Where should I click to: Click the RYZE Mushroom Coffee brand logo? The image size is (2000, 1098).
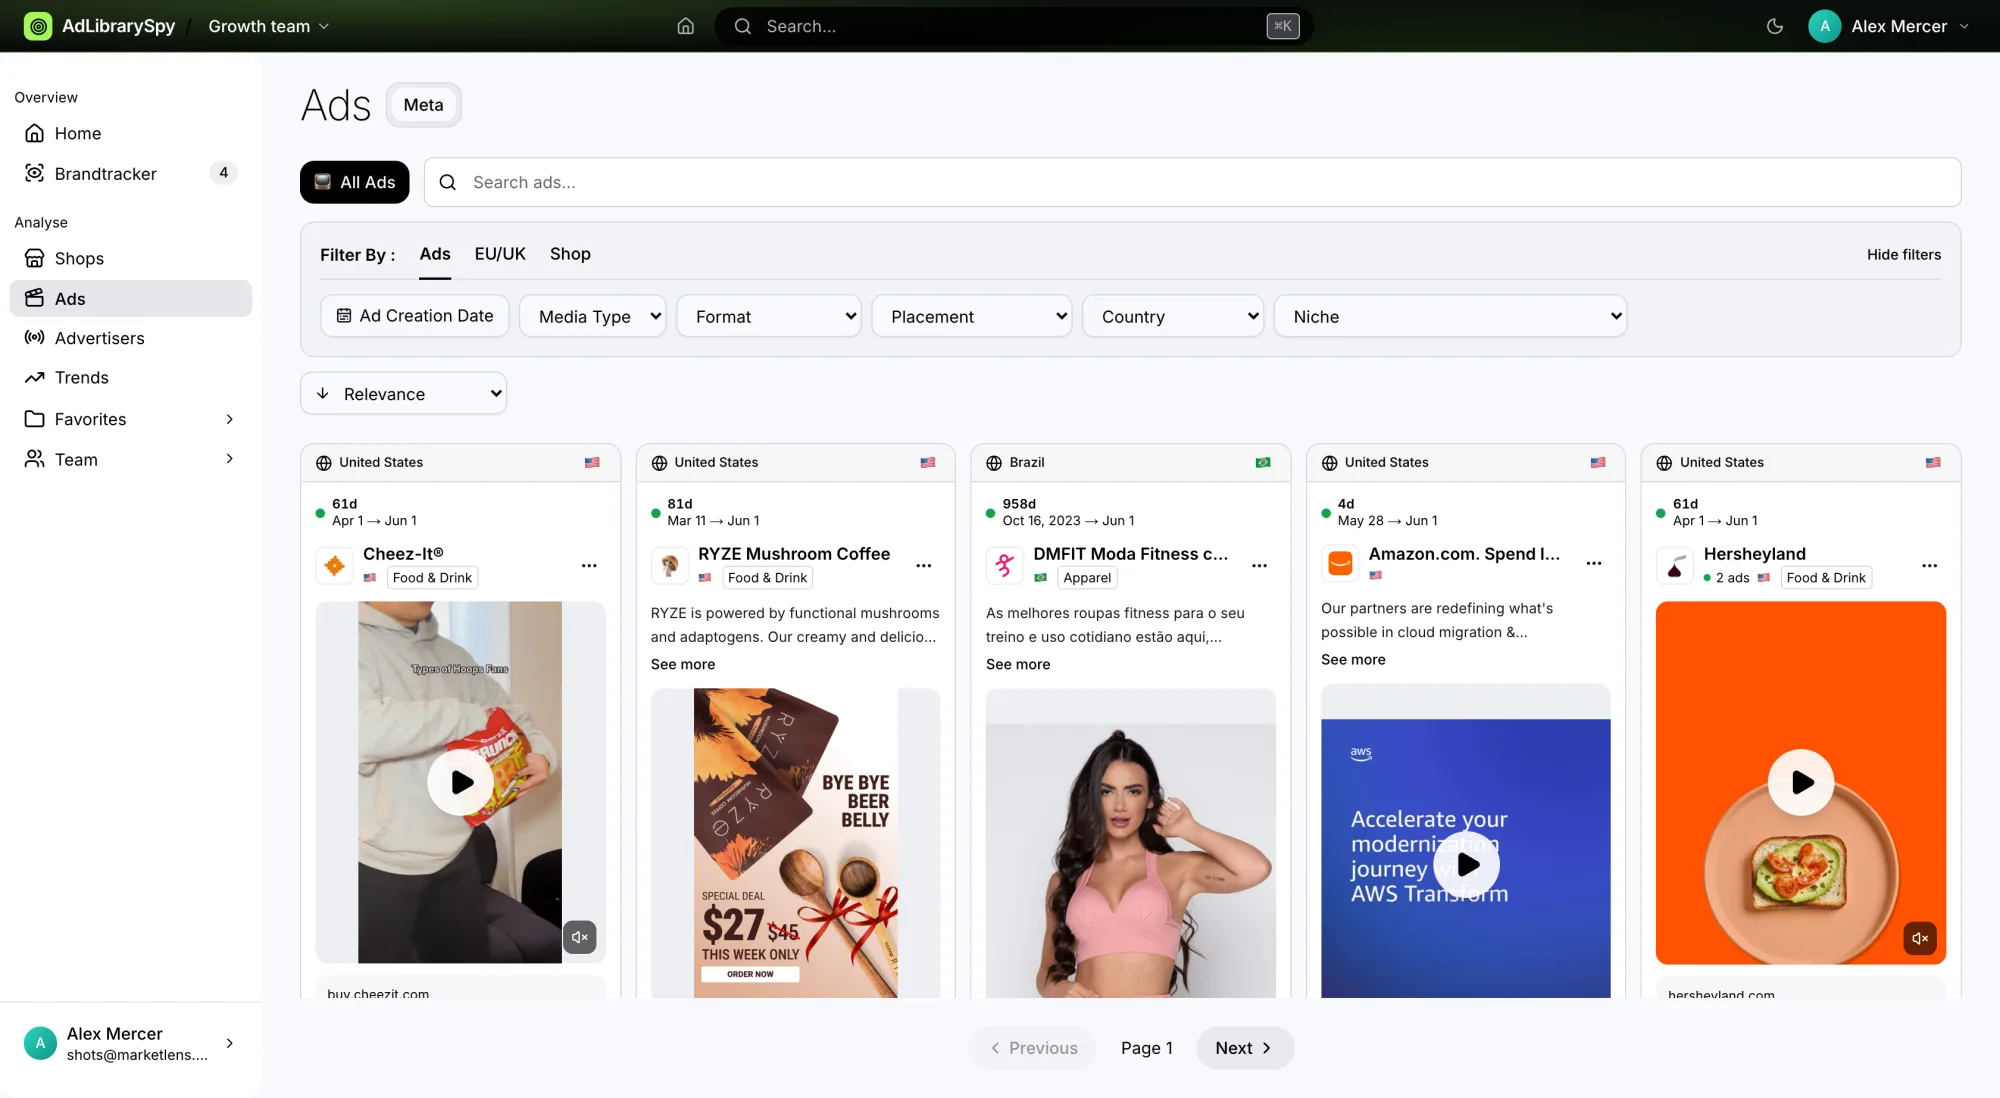(x=669, y=566)
